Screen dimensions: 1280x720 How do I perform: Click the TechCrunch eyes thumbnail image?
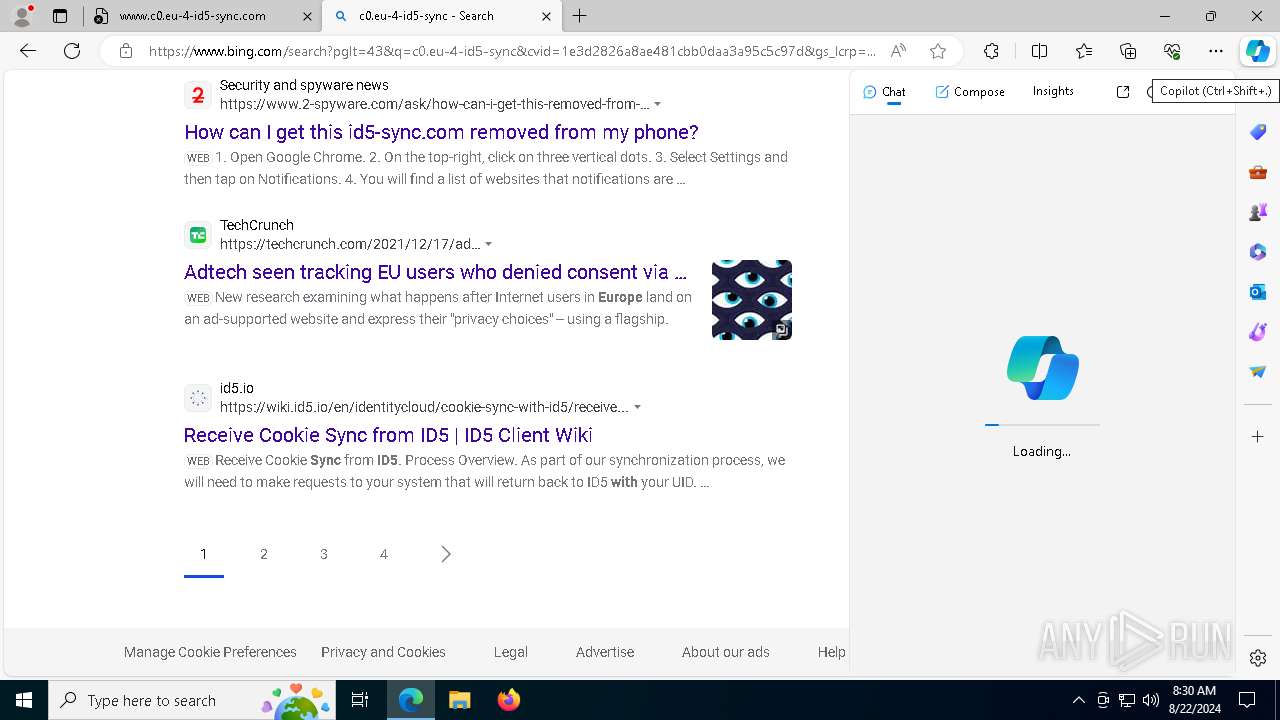point(752,300)
